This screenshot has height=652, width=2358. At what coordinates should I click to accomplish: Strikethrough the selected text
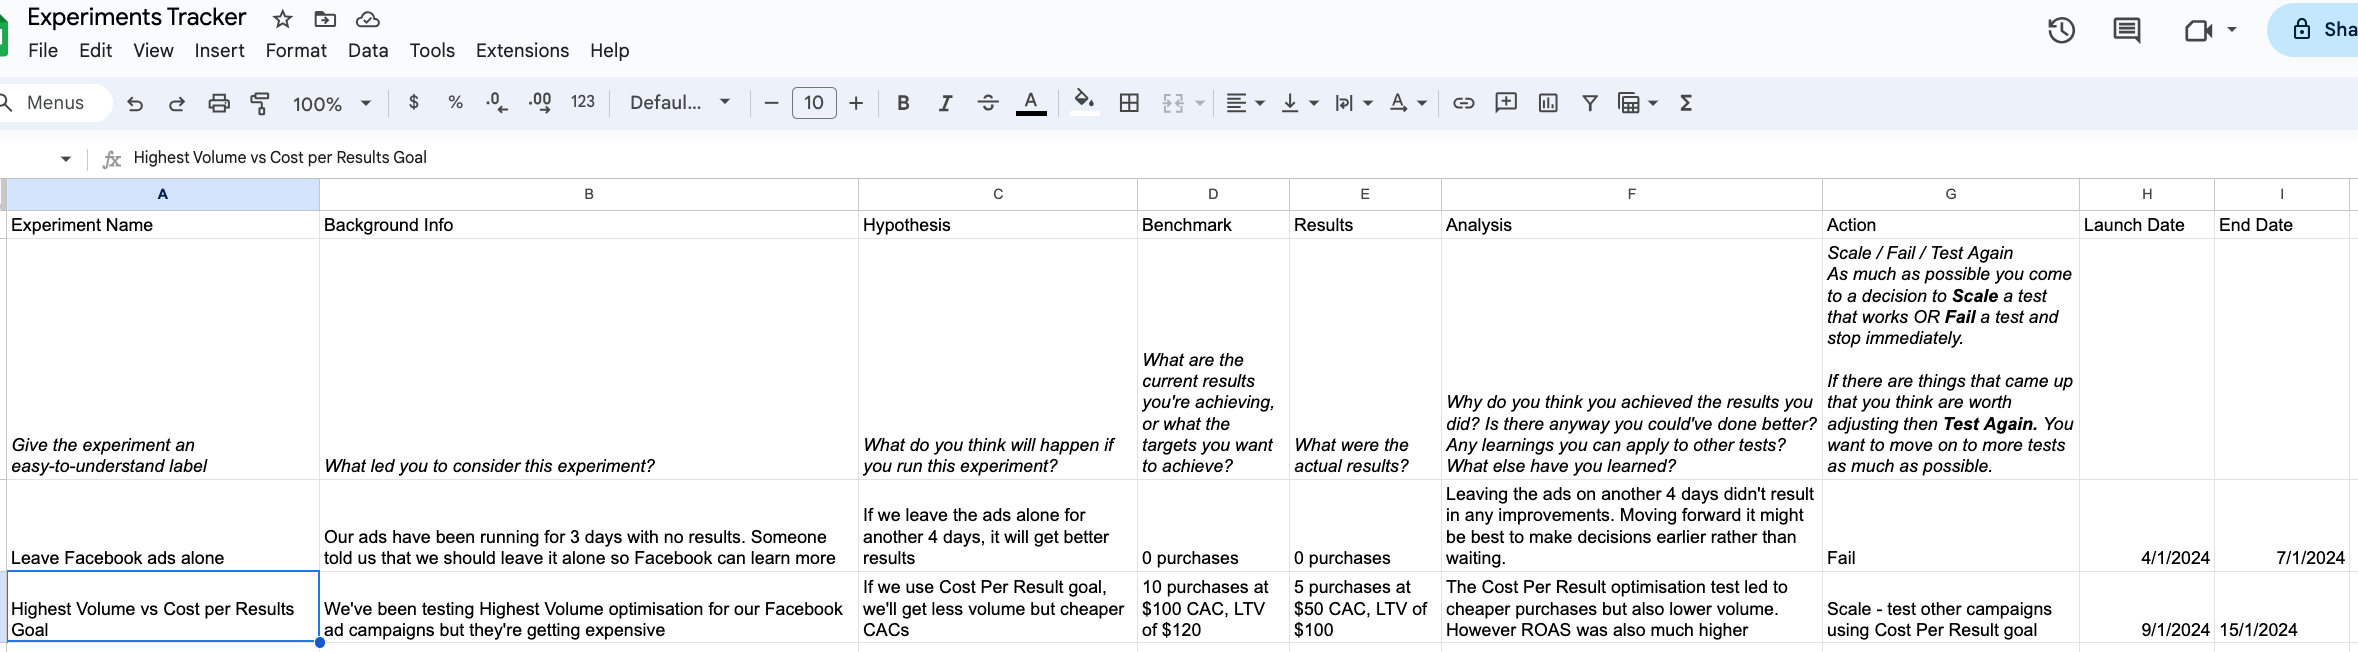(988, 102)
